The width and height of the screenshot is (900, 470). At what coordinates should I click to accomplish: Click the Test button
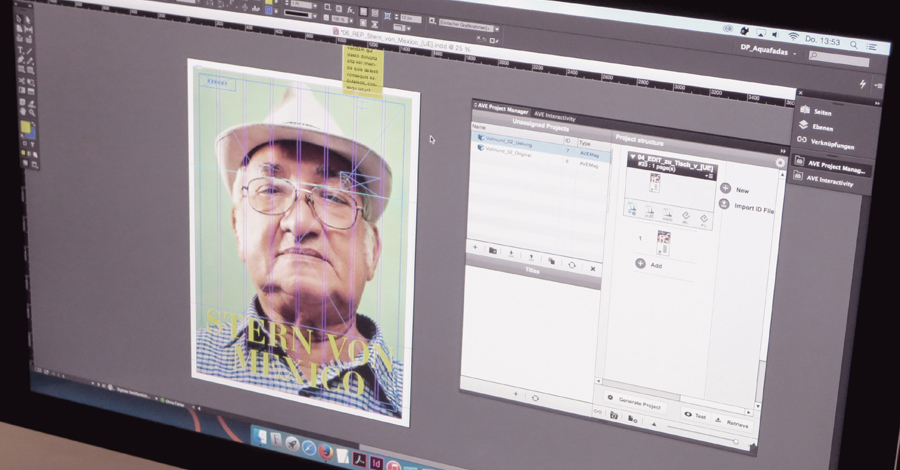[695, 415]
